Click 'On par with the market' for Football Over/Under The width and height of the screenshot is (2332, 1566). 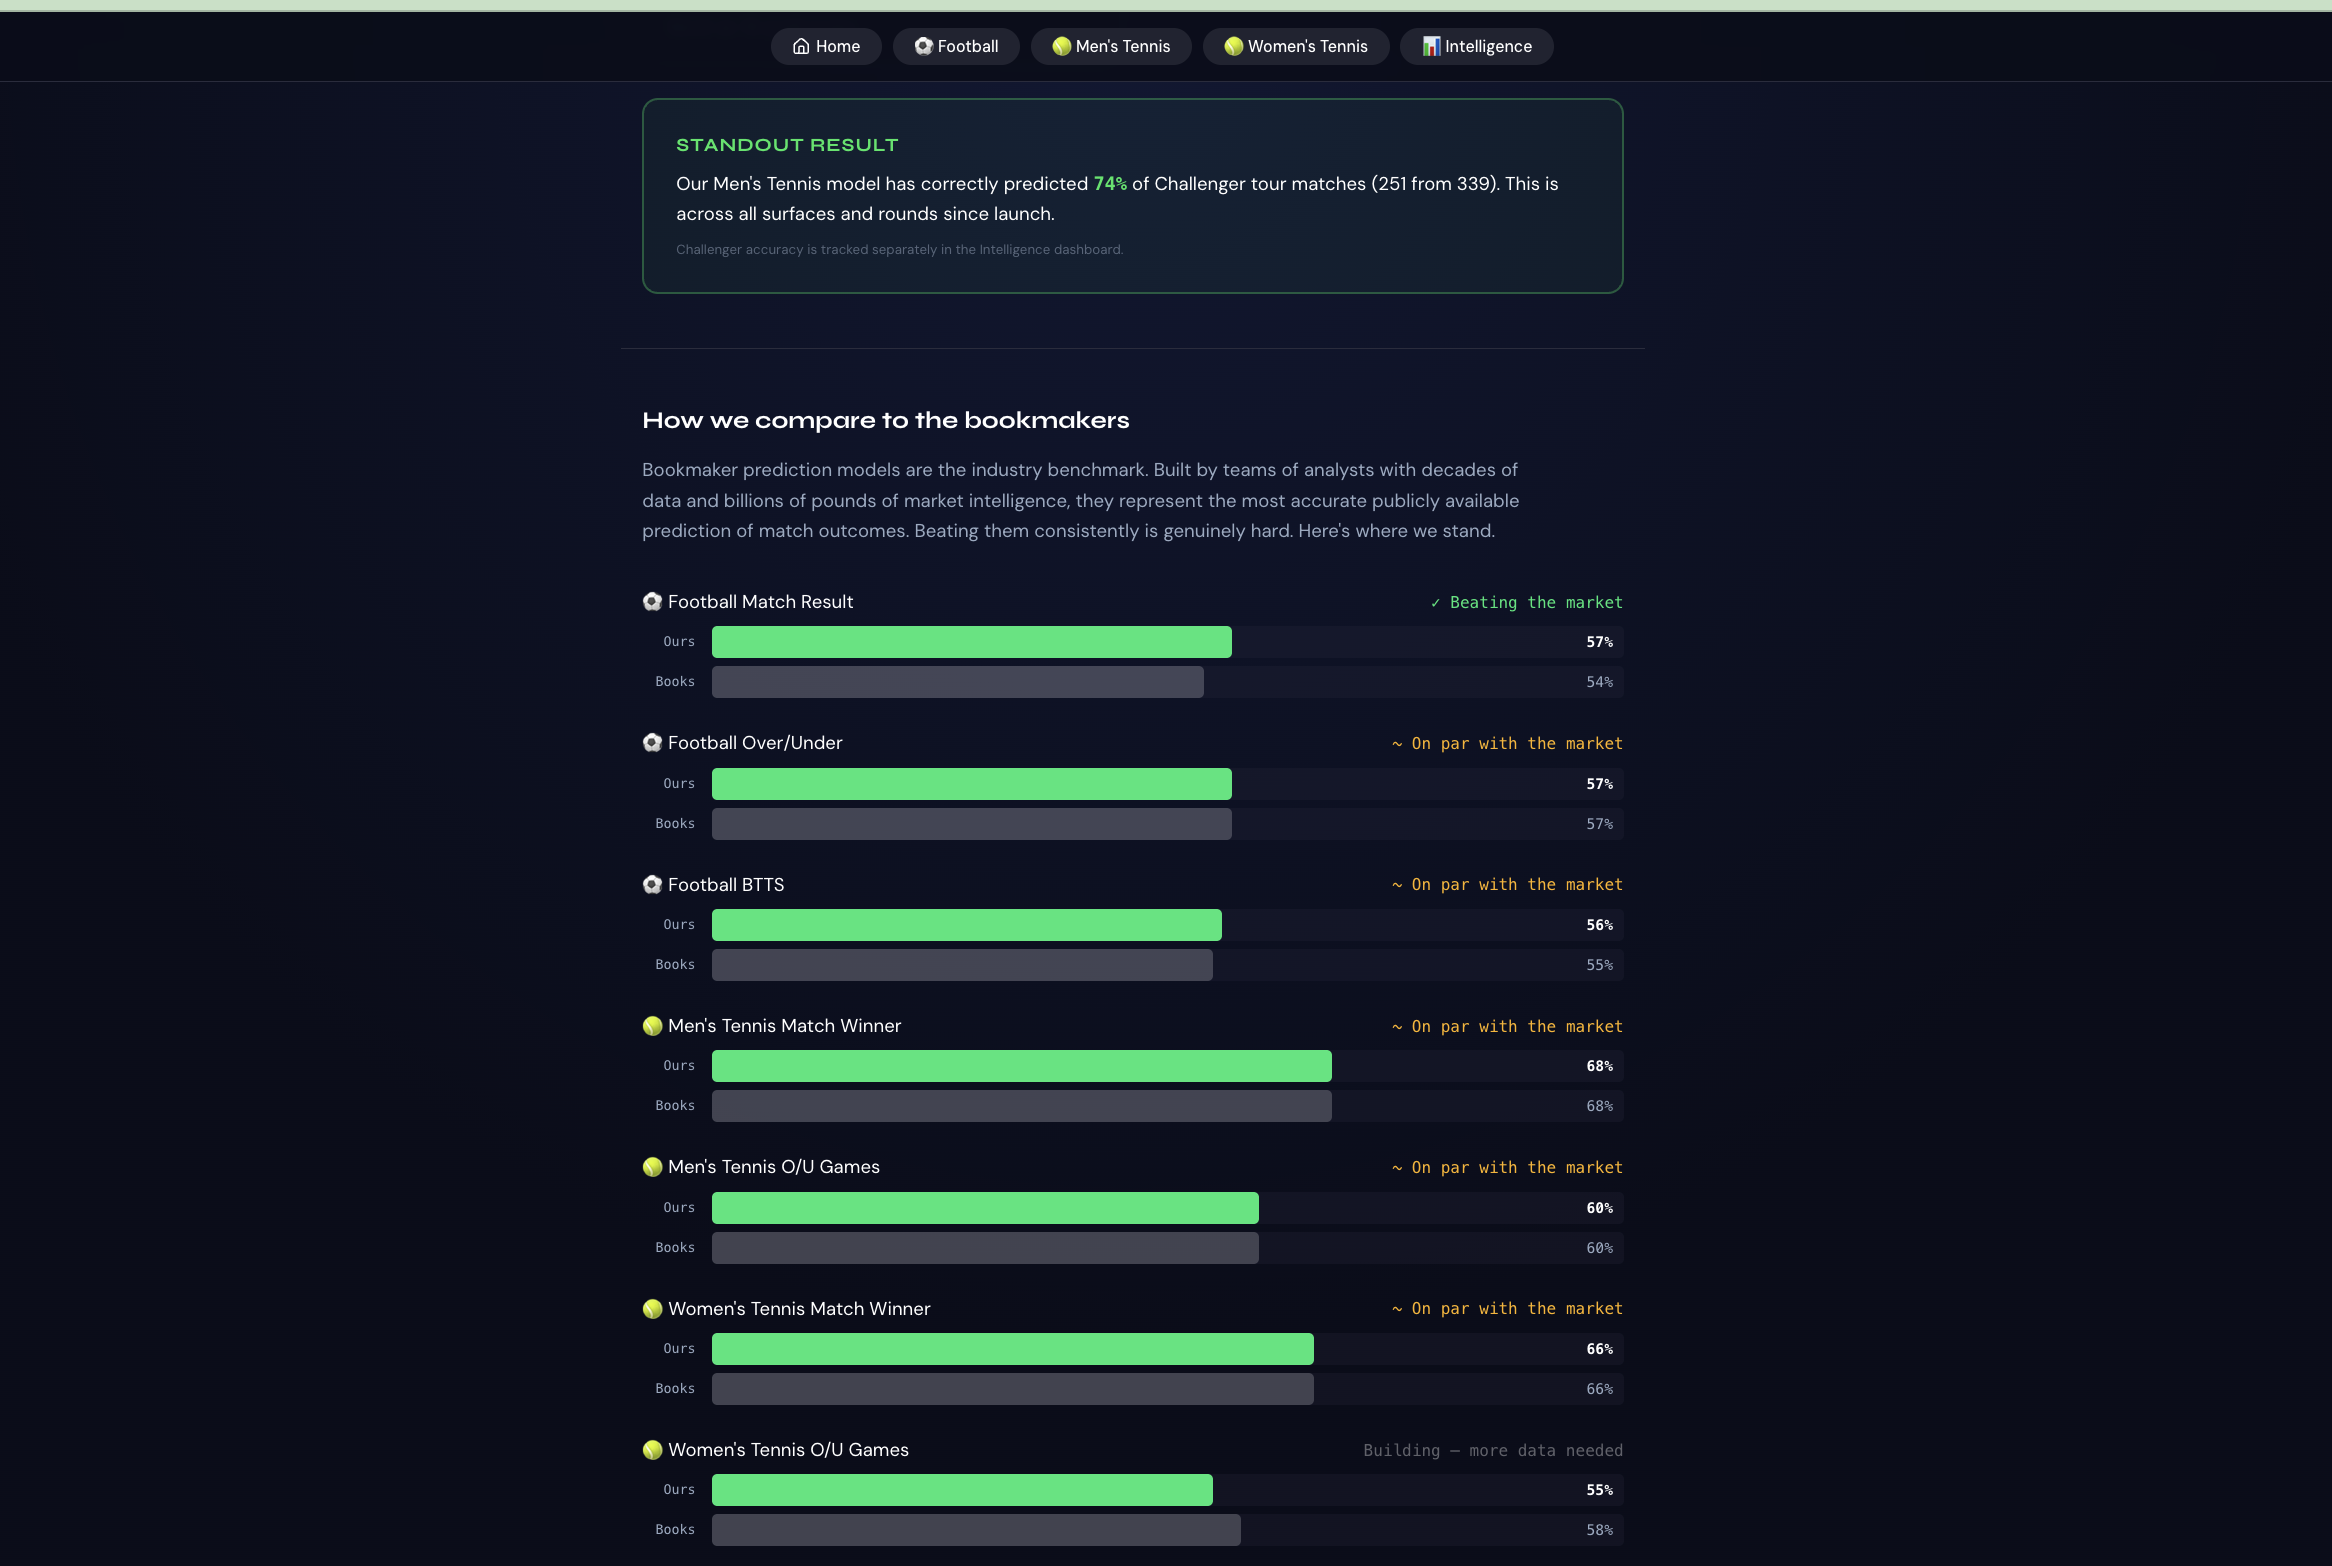coord(1507,743)
